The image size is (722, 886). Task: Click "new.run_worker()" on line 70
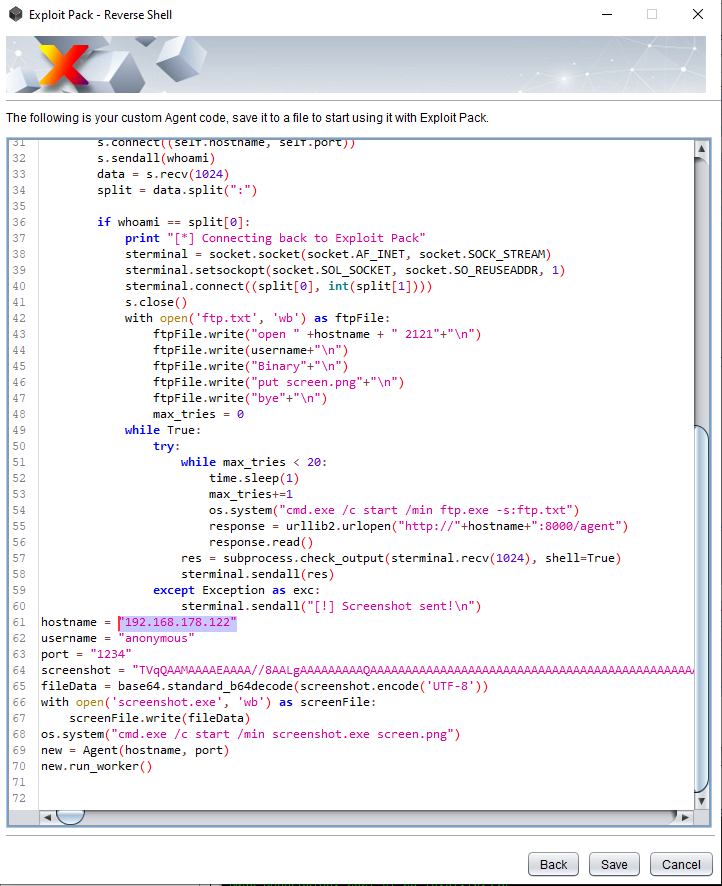click(x=97, y=766)
